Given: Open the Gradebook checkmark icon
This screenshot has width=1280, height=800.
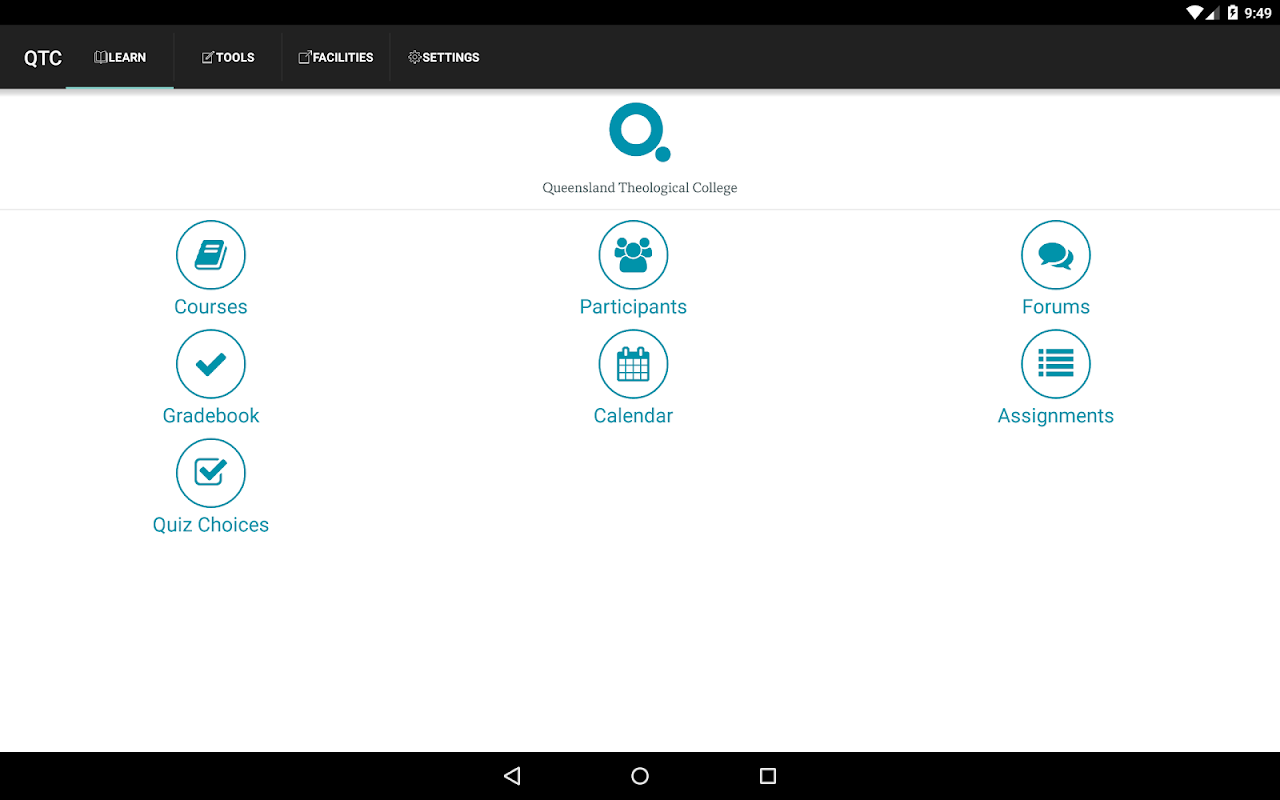Looking at the screenshot, I should [x=211, y=364].
